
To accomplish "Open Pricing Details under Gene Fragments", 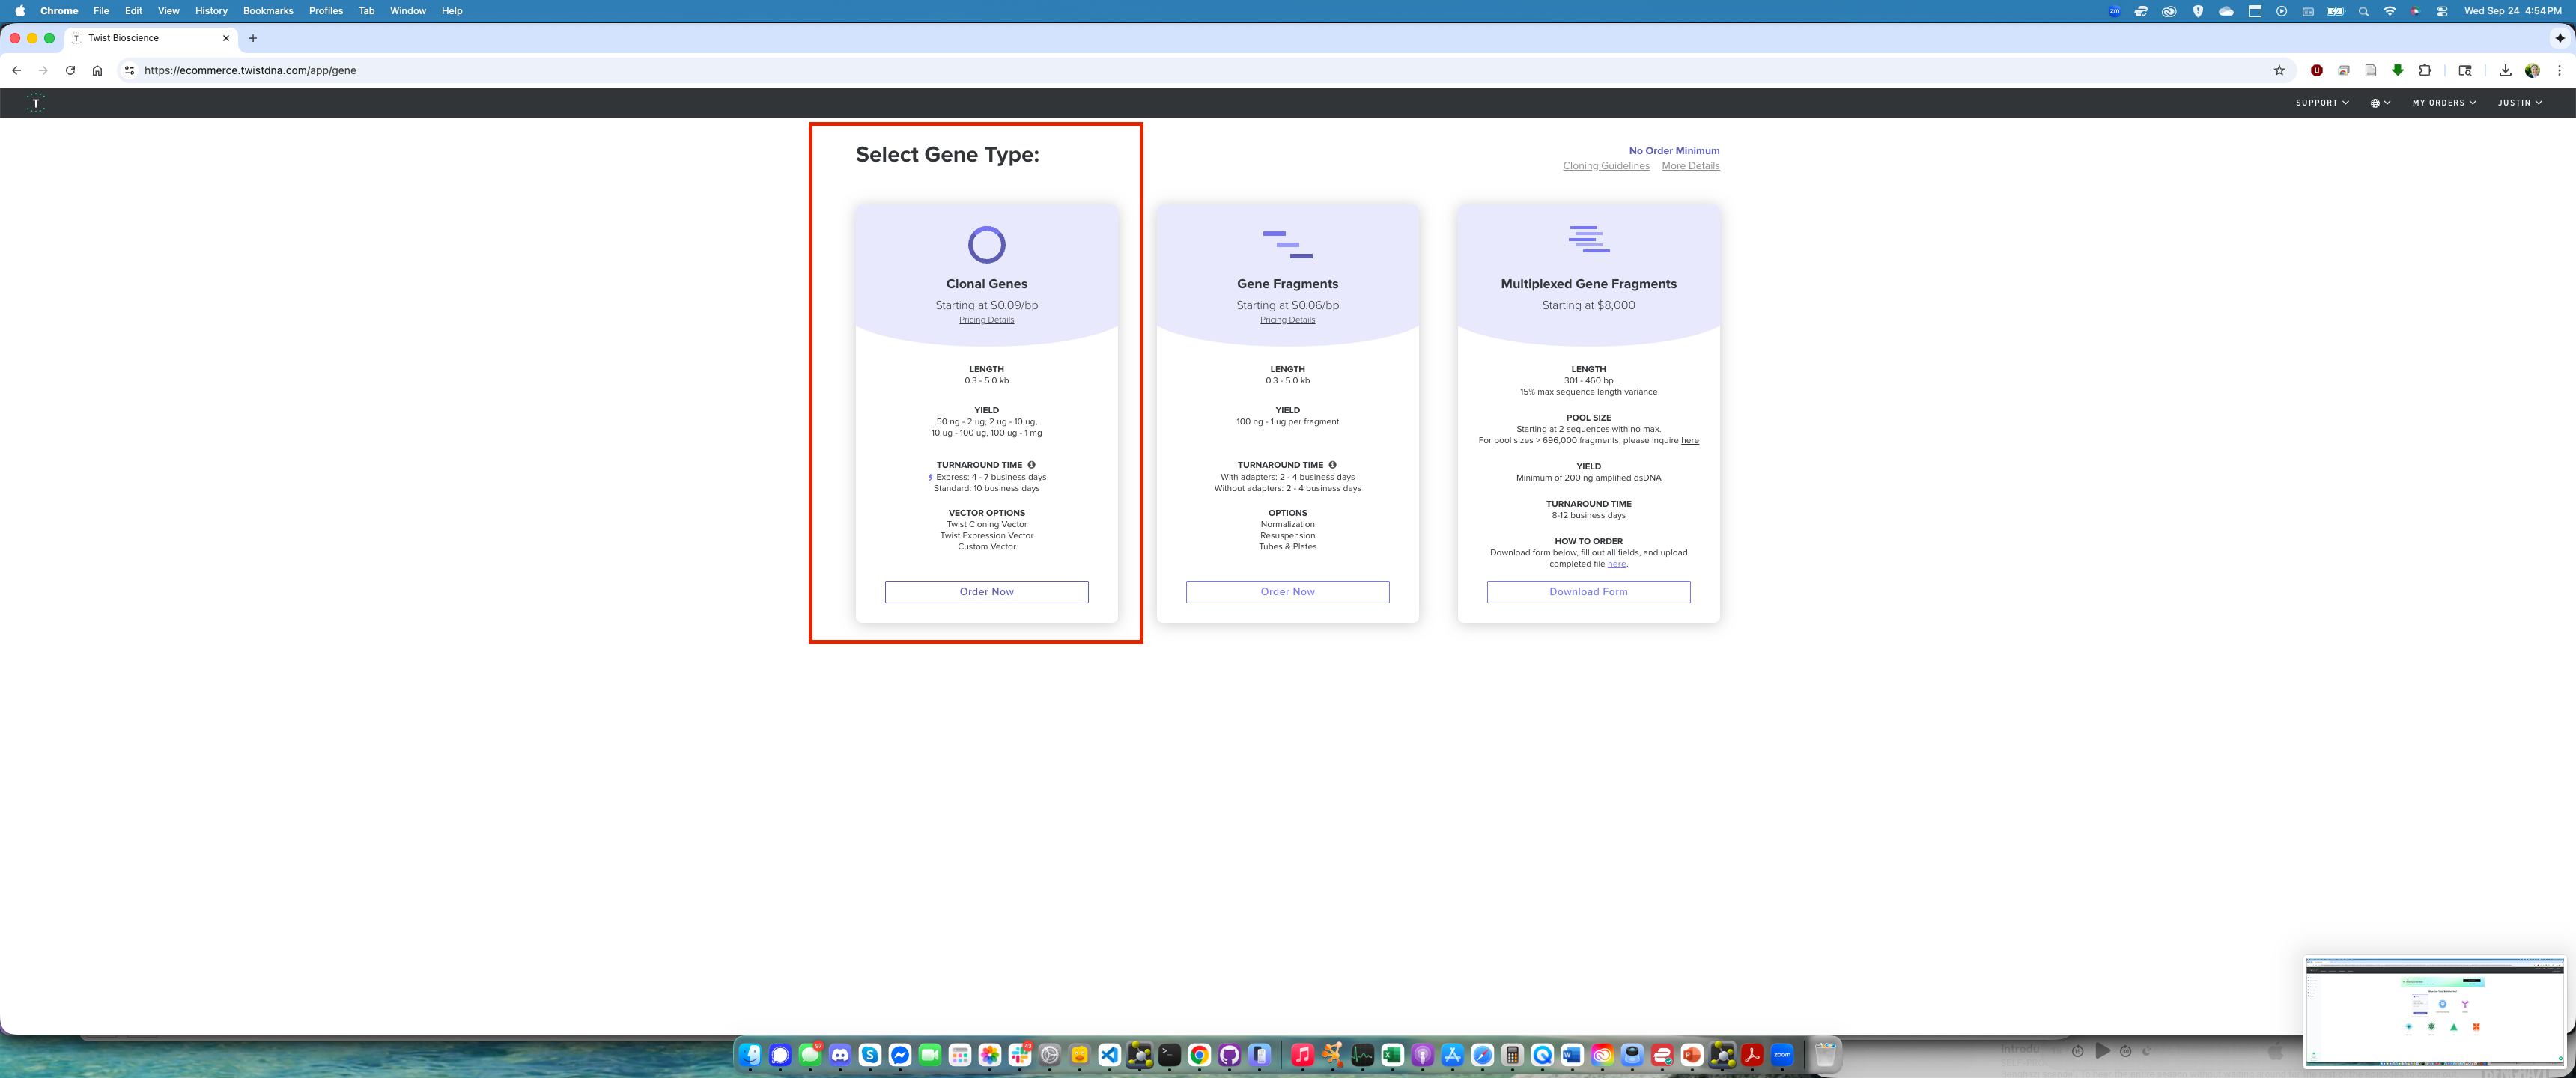I will coord(1287,320).
